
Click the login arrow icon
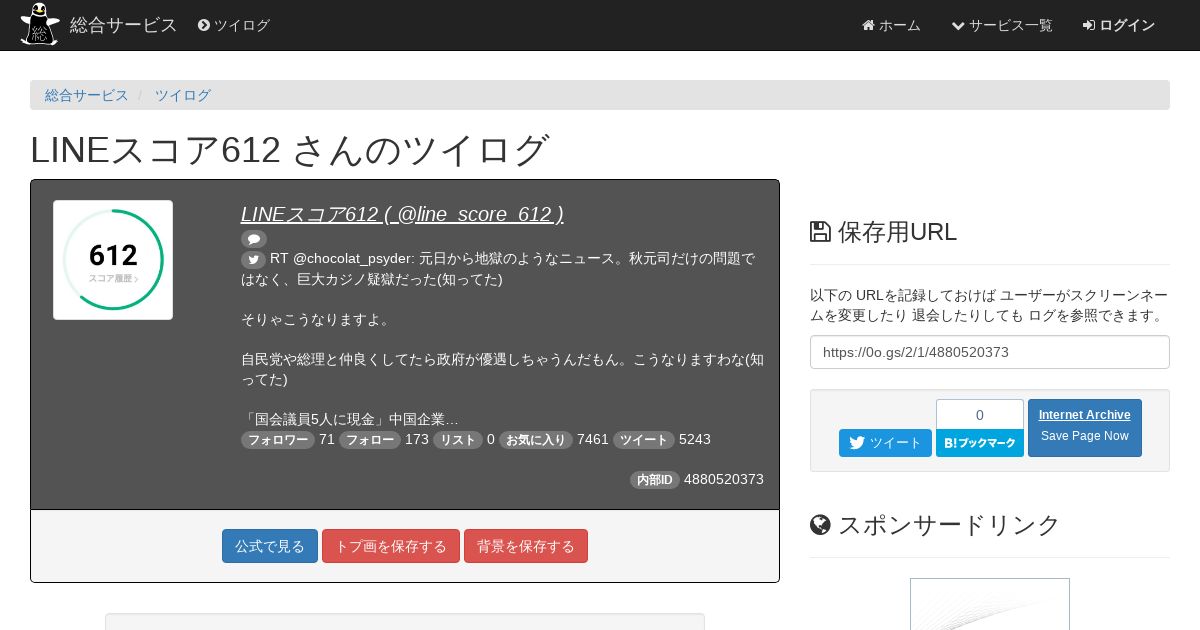coord(1089,25)
